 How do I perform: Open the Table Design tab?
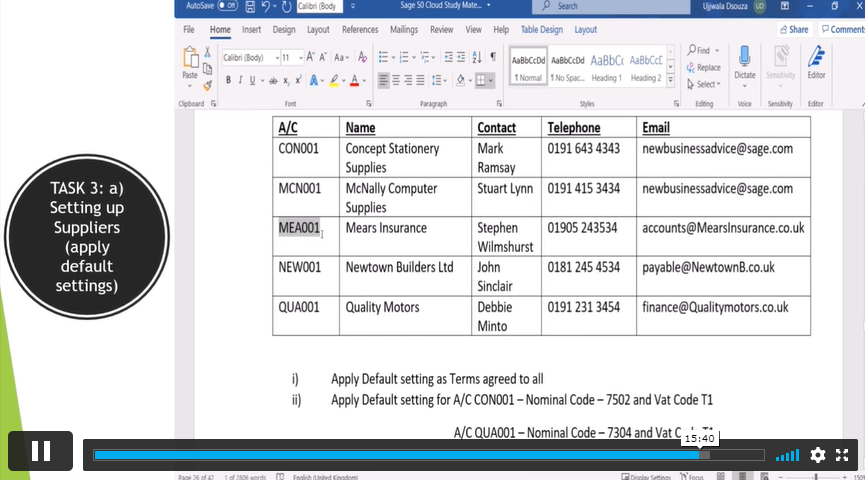[542, 30]
